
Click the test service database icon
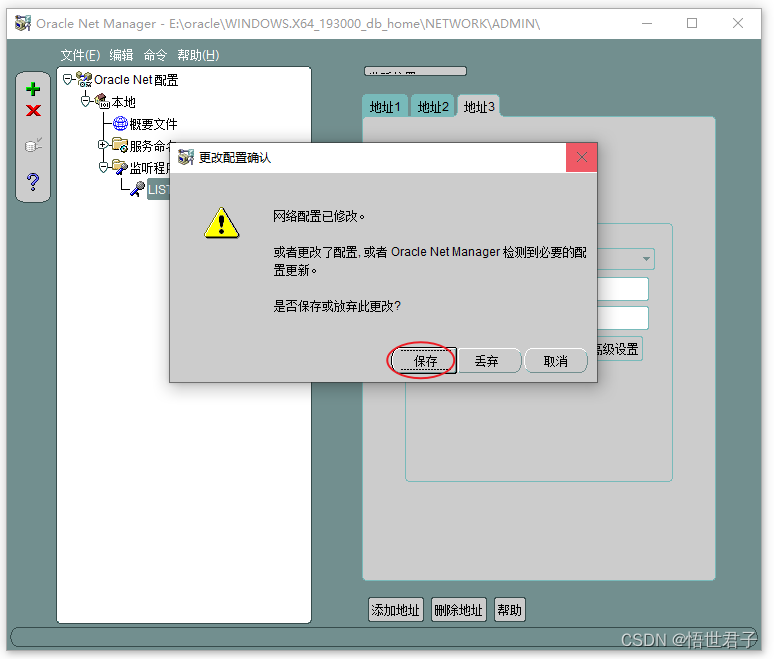point(33,145)
